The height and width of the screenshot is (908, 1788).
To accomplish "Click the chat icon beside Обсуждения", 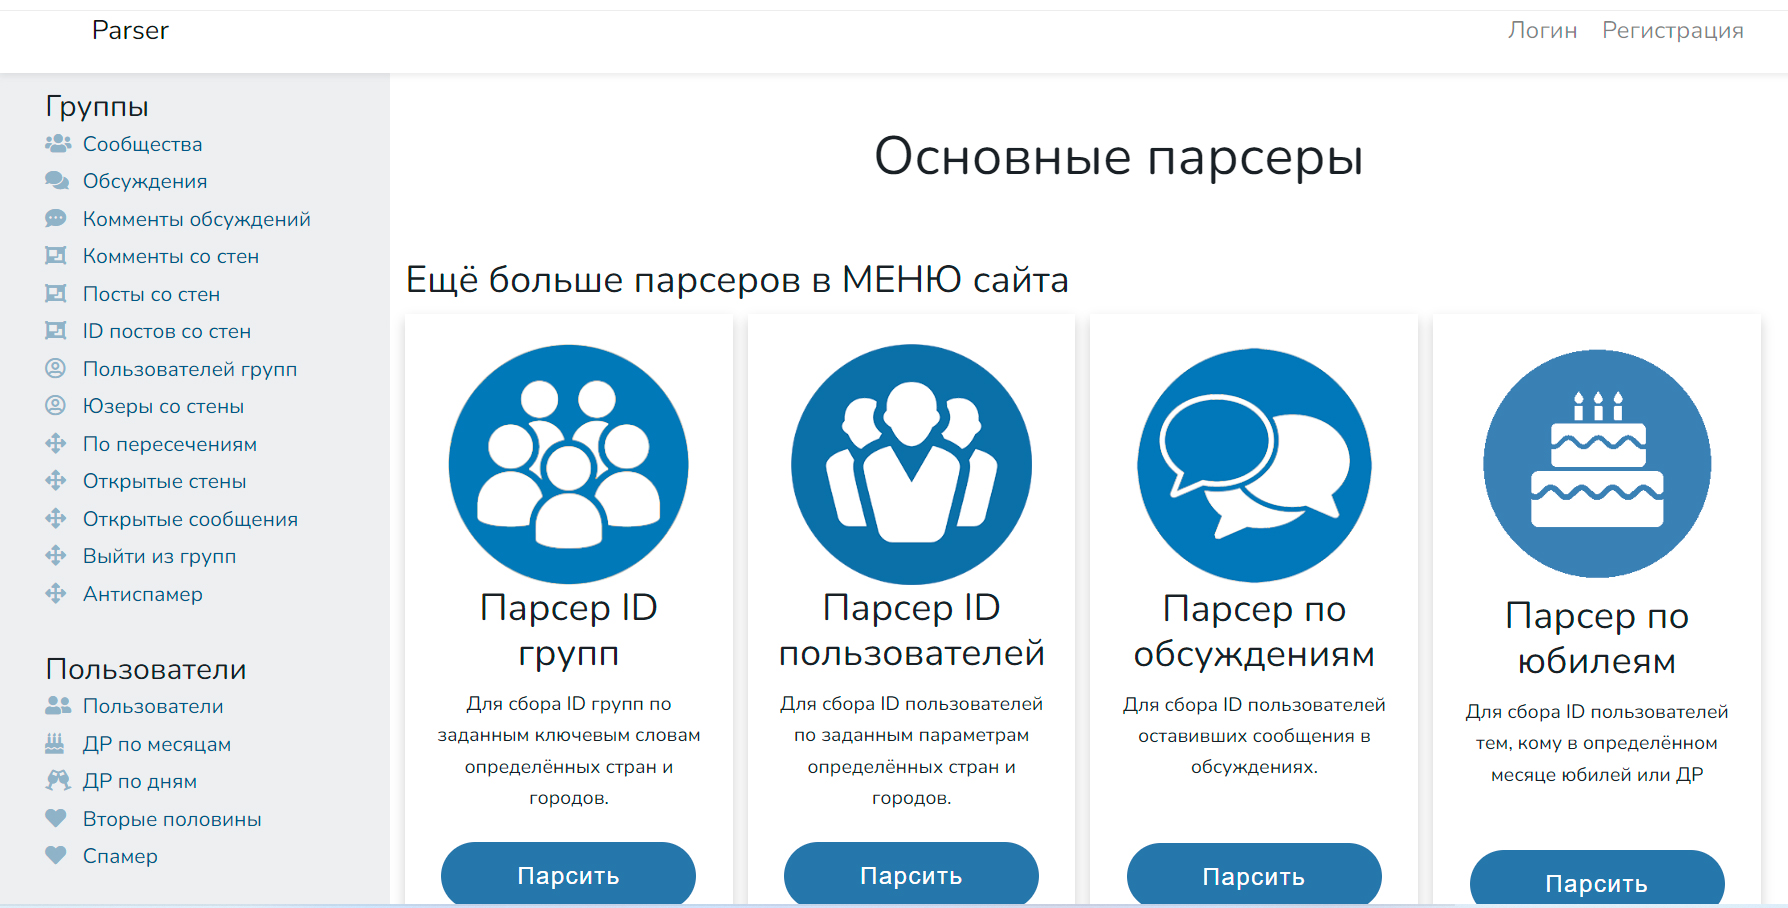I will [57, 181].
